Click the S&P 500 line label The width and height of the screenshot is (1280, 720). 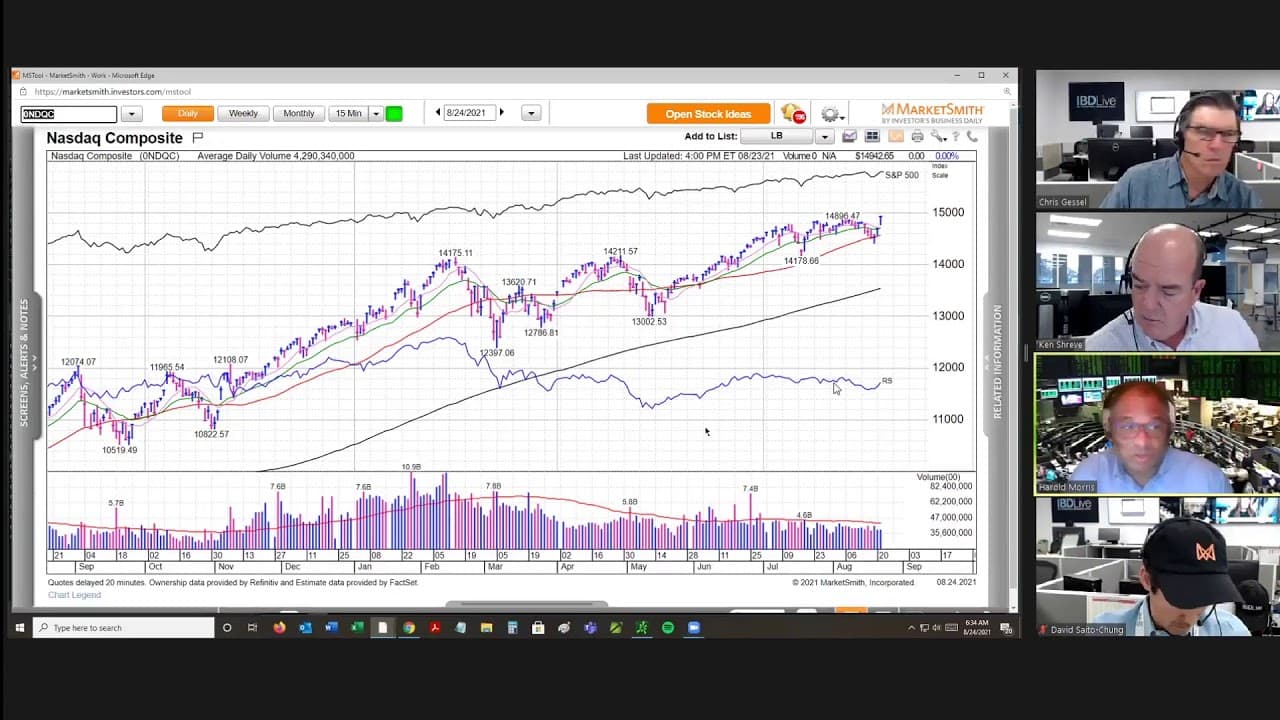[x=902, y=175]
